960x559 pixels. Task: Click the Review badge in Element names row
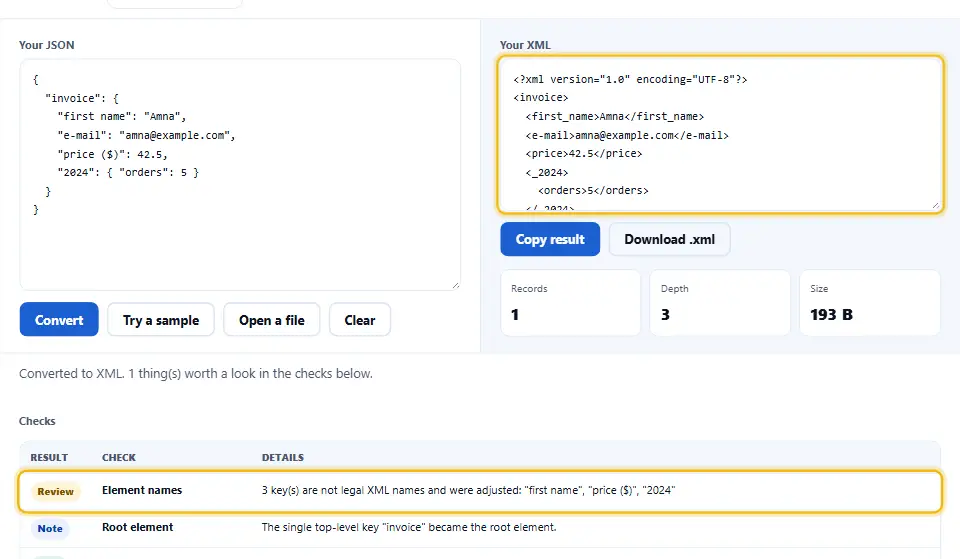(x=55, y=491)
